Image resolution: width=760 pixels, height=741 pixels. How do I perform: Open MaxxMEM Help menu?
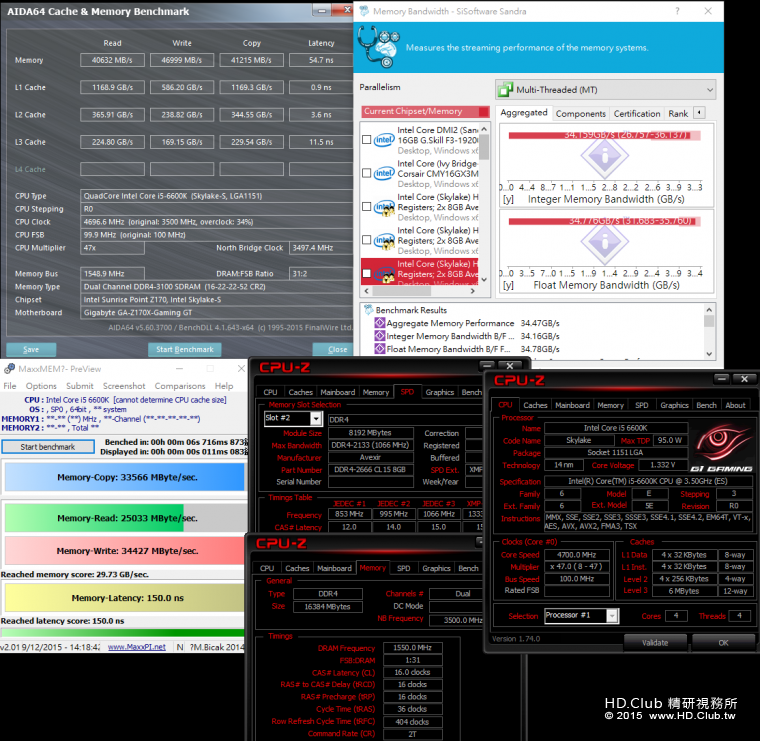[224, 386]
